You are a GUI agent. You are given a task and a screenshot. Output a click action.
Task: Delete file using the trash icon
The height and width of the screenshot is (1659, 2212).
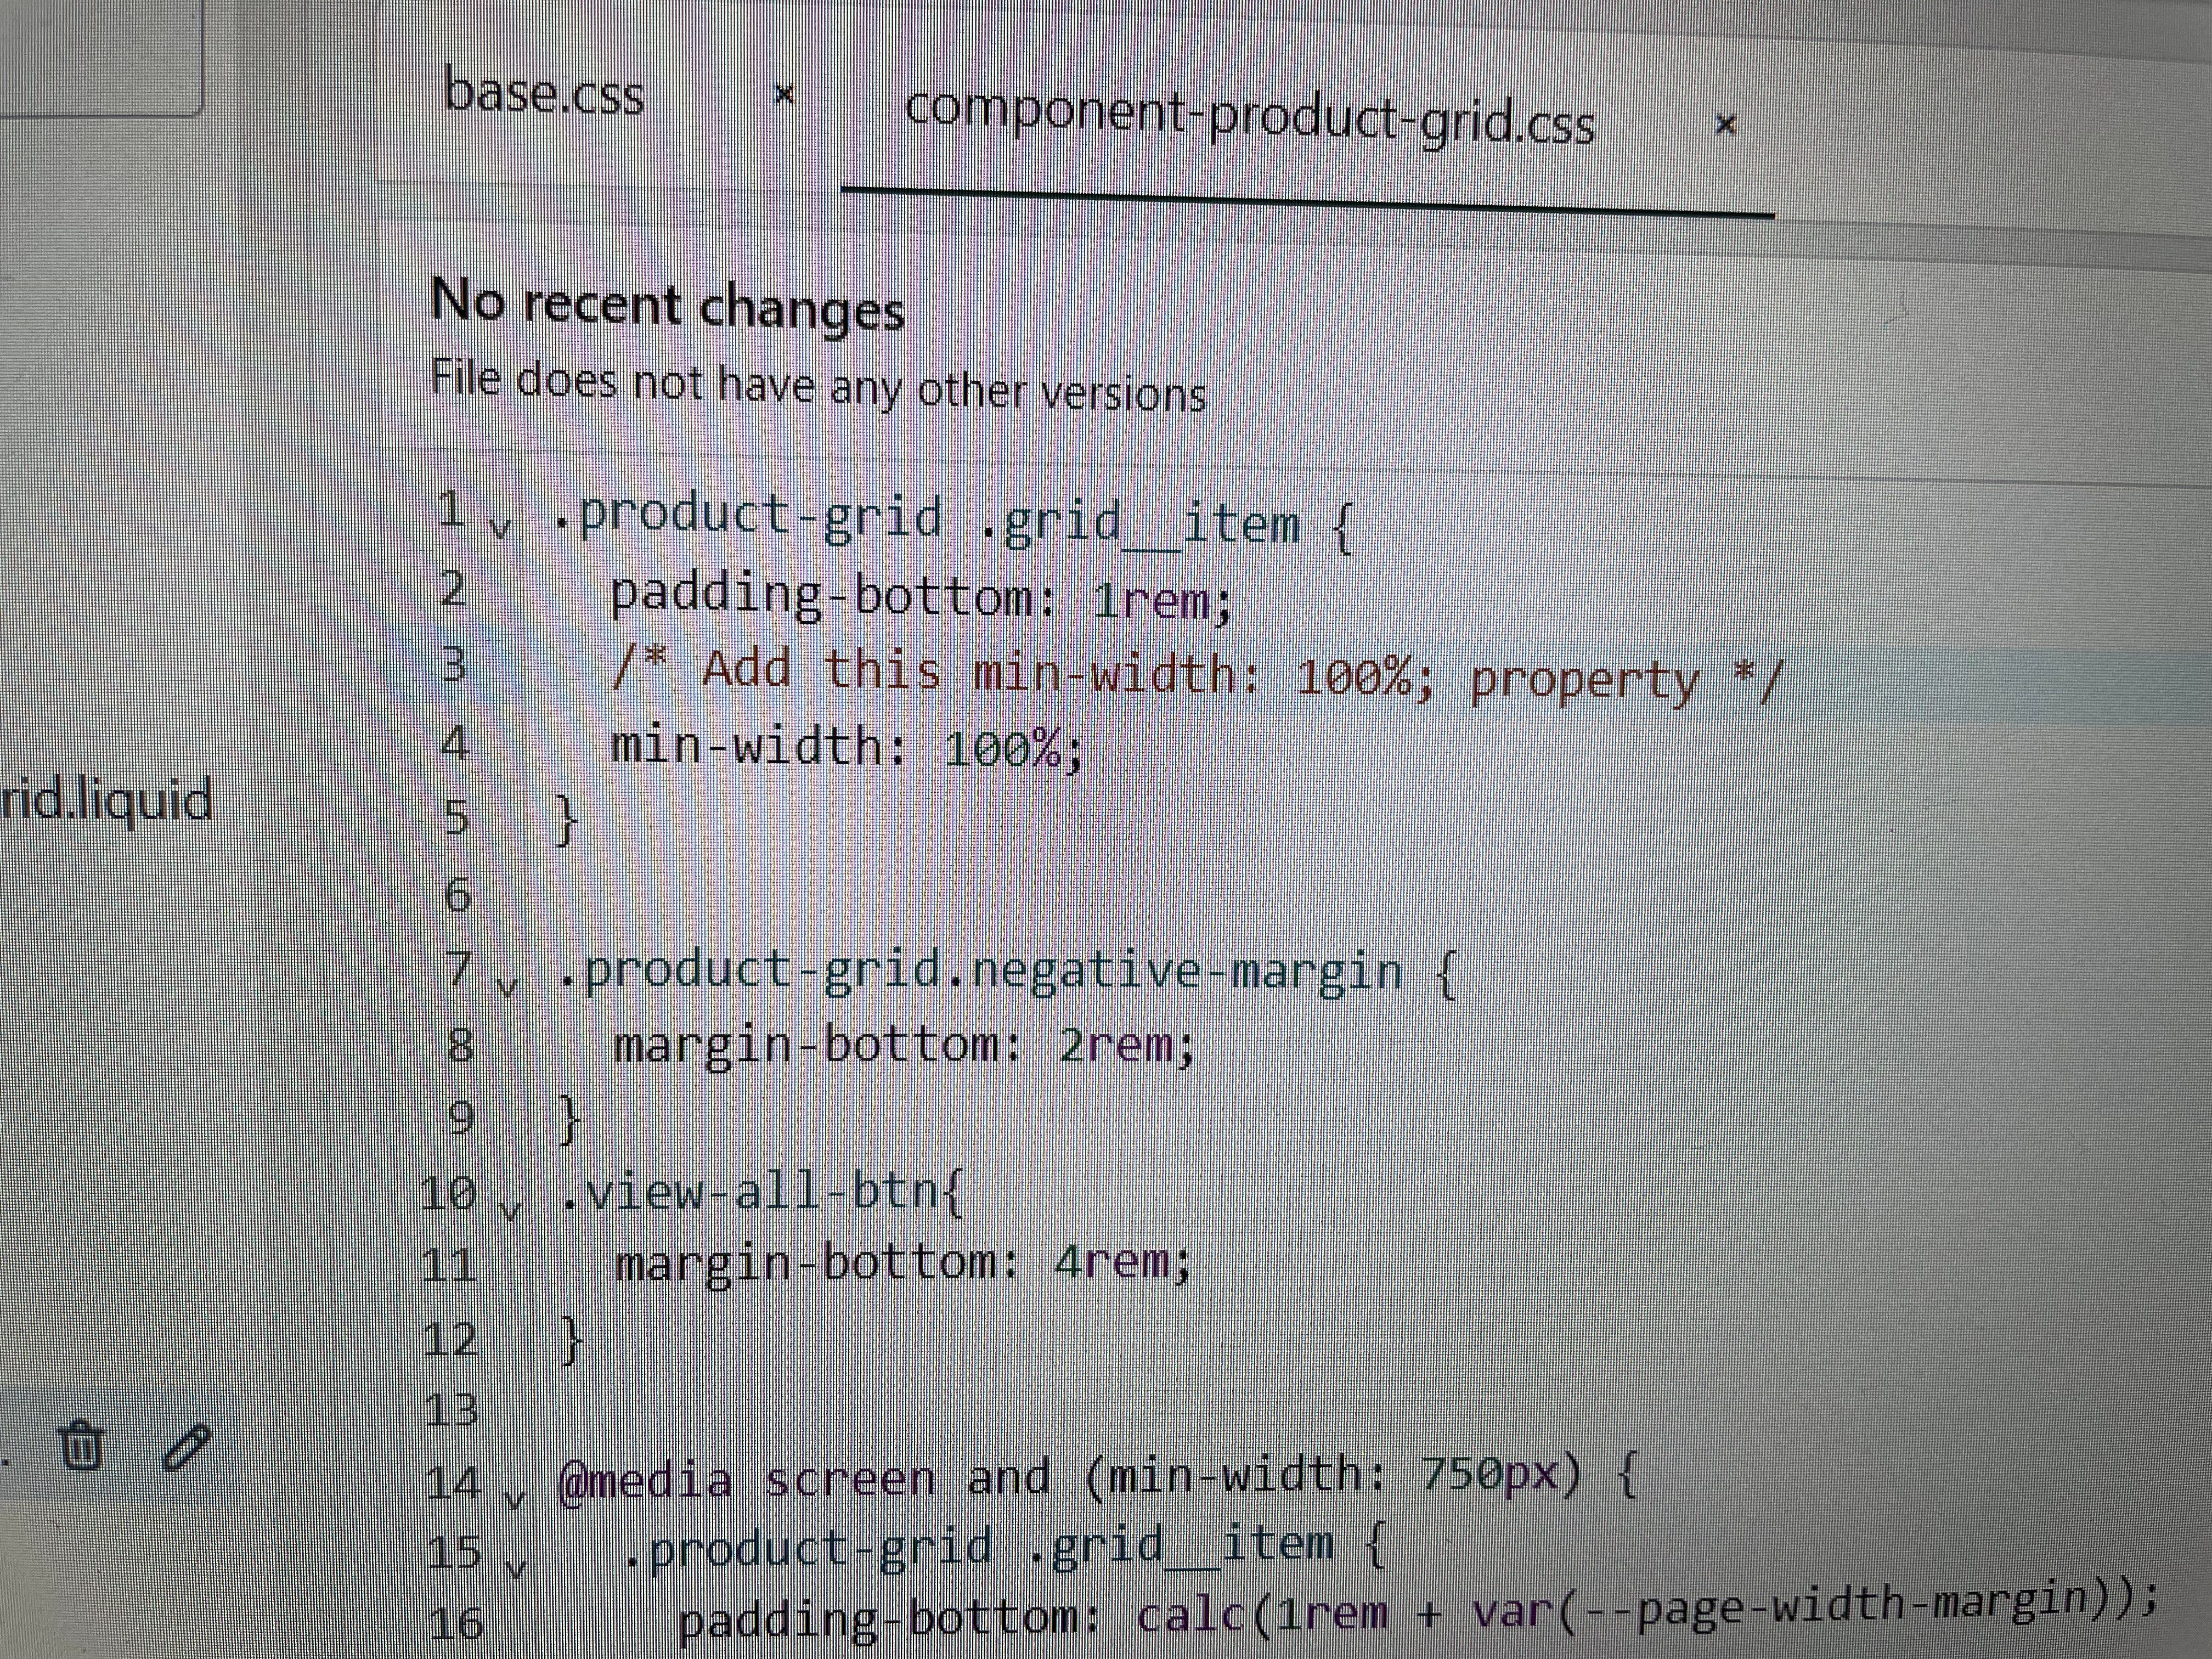point(81,1446)
